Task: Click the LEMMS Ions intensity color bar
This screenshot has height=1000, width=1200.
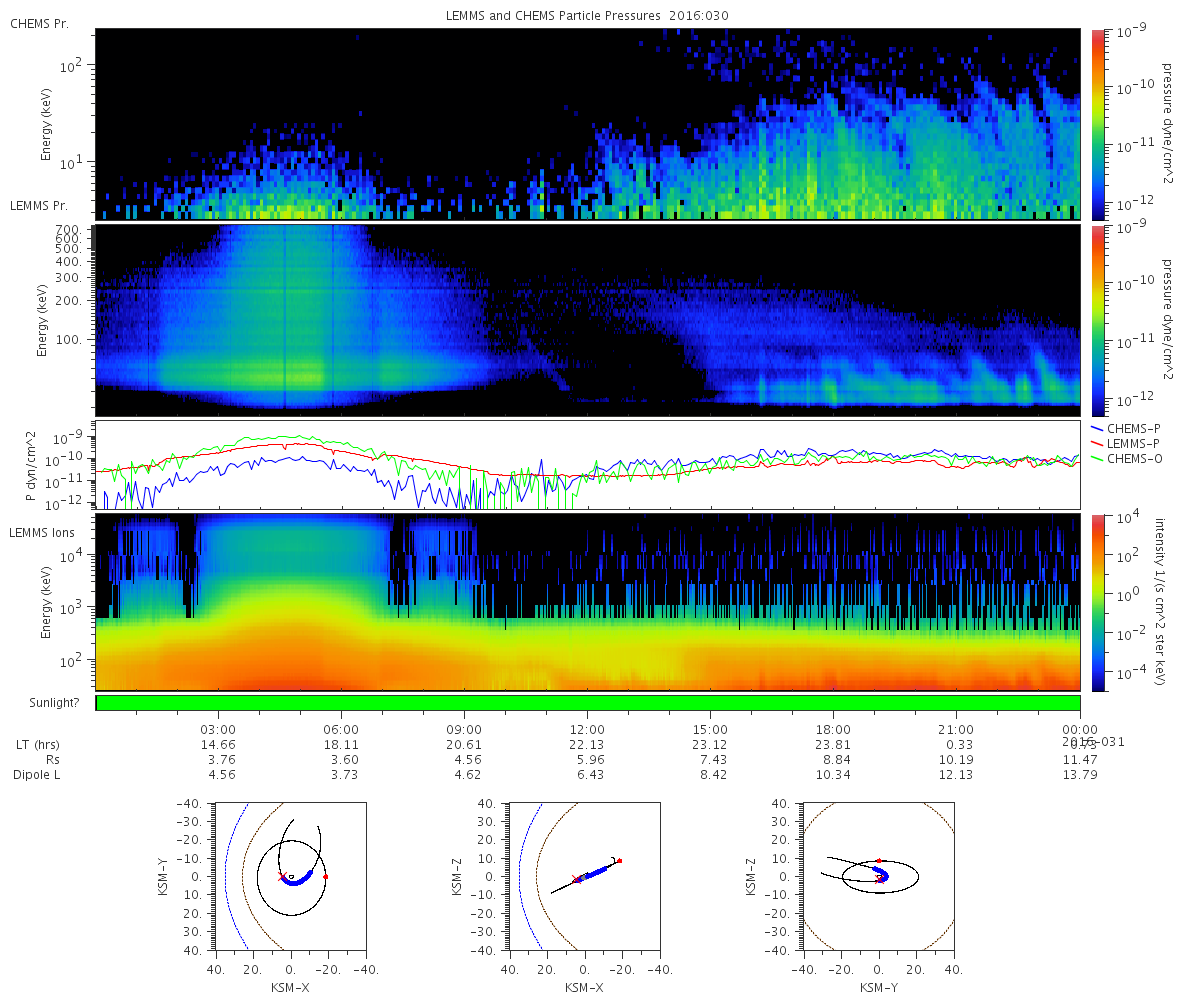Action: coord(1098,602)
